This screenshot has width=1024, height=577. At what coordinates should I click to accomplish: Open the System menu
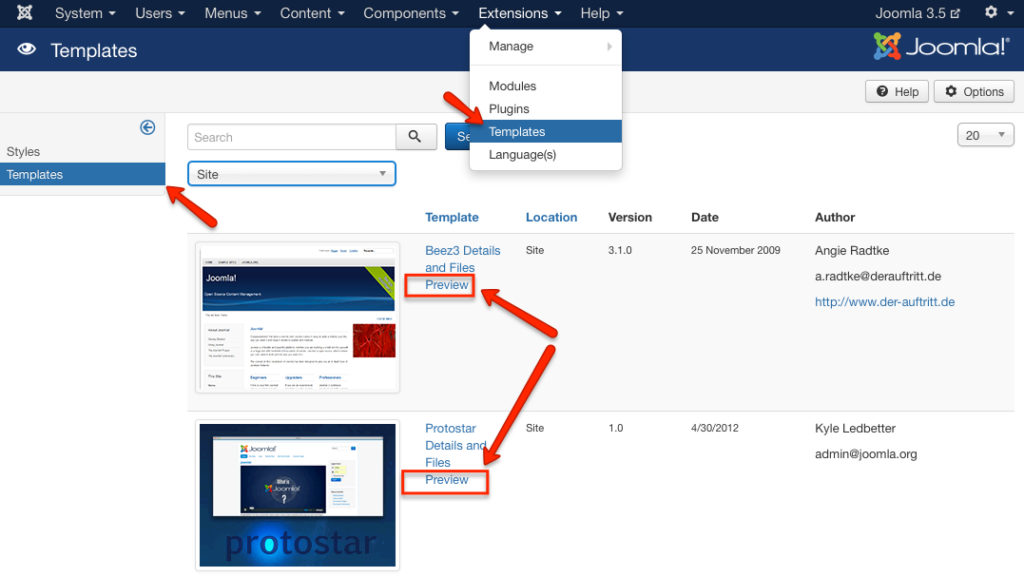(85, 13)
